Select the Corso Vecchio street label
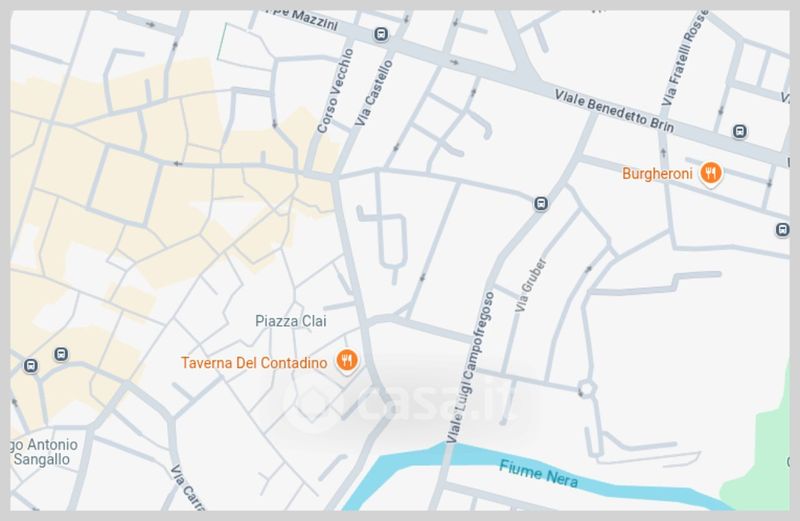 pos(335,91)
